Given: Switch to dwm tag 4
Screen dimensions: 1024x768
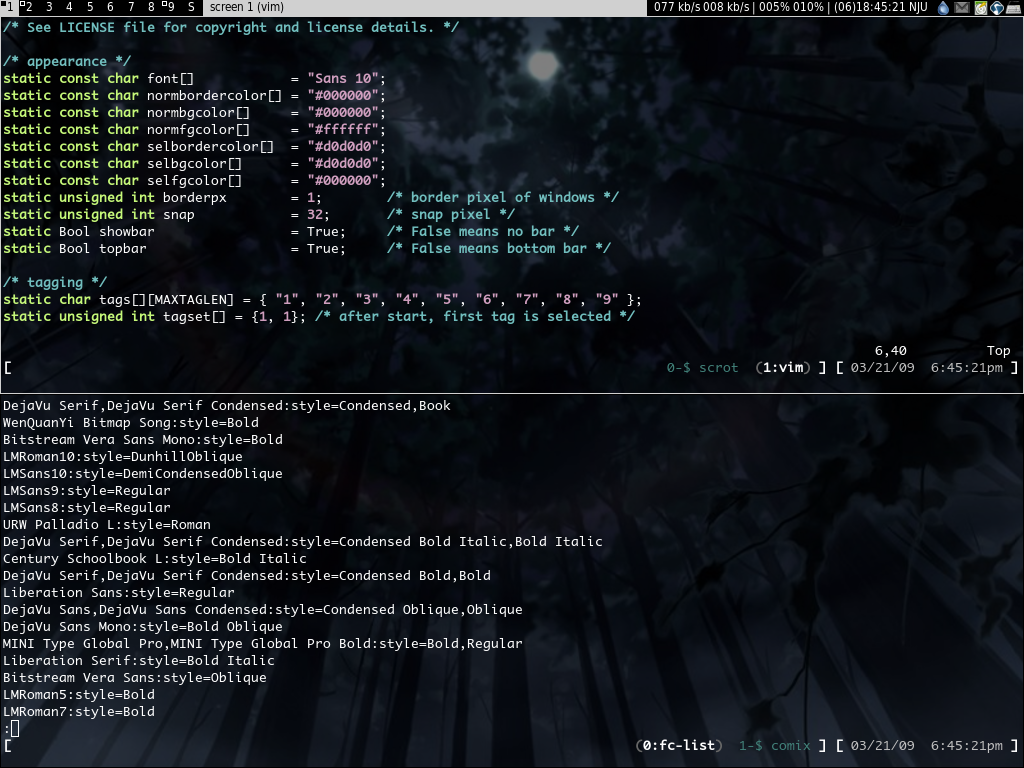Looking at the screenshot, I should pyautogui.click(x=69, y=7).
